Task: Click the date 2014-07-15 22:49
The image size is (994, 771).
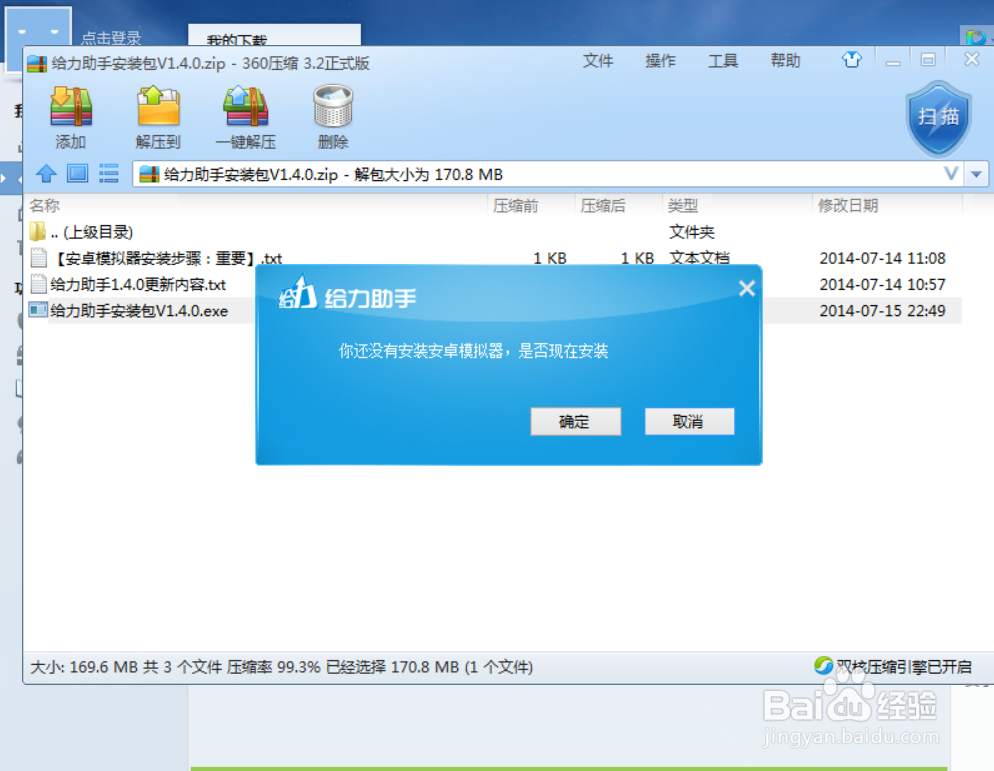Action: point(882,310)
